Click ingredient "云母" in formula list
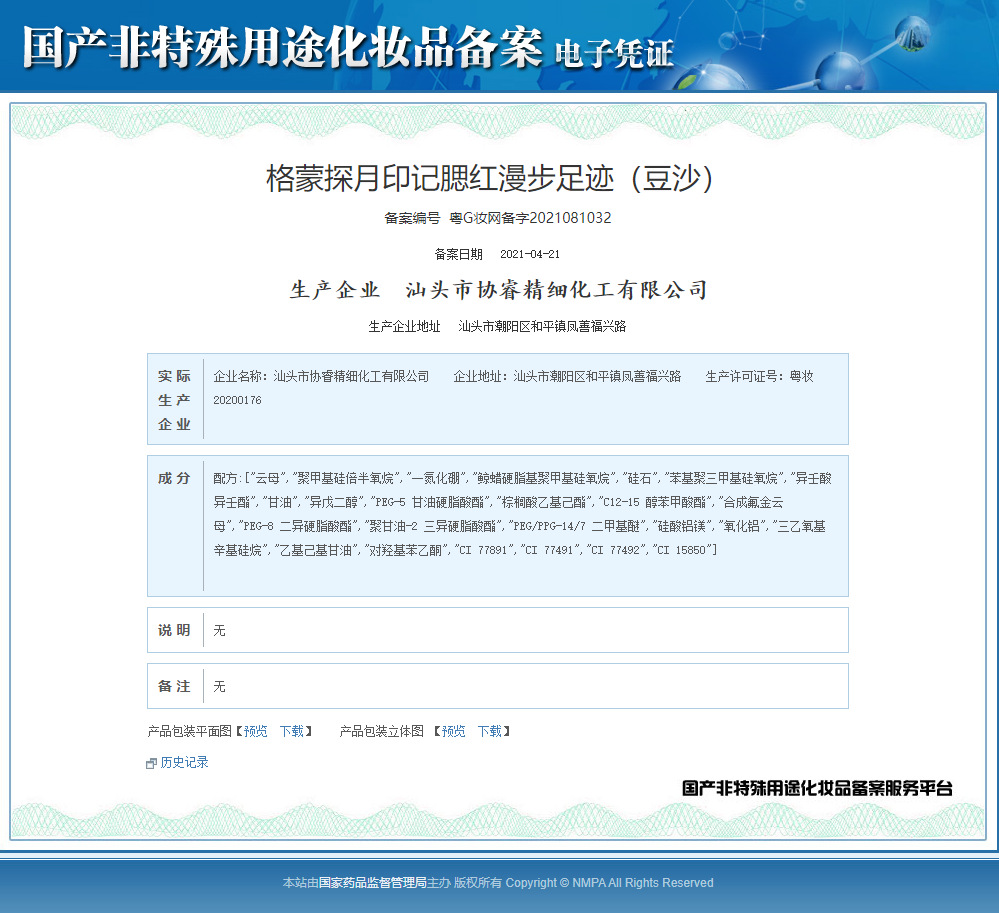The width and height of the screenshot is (999, 913). 268,478
